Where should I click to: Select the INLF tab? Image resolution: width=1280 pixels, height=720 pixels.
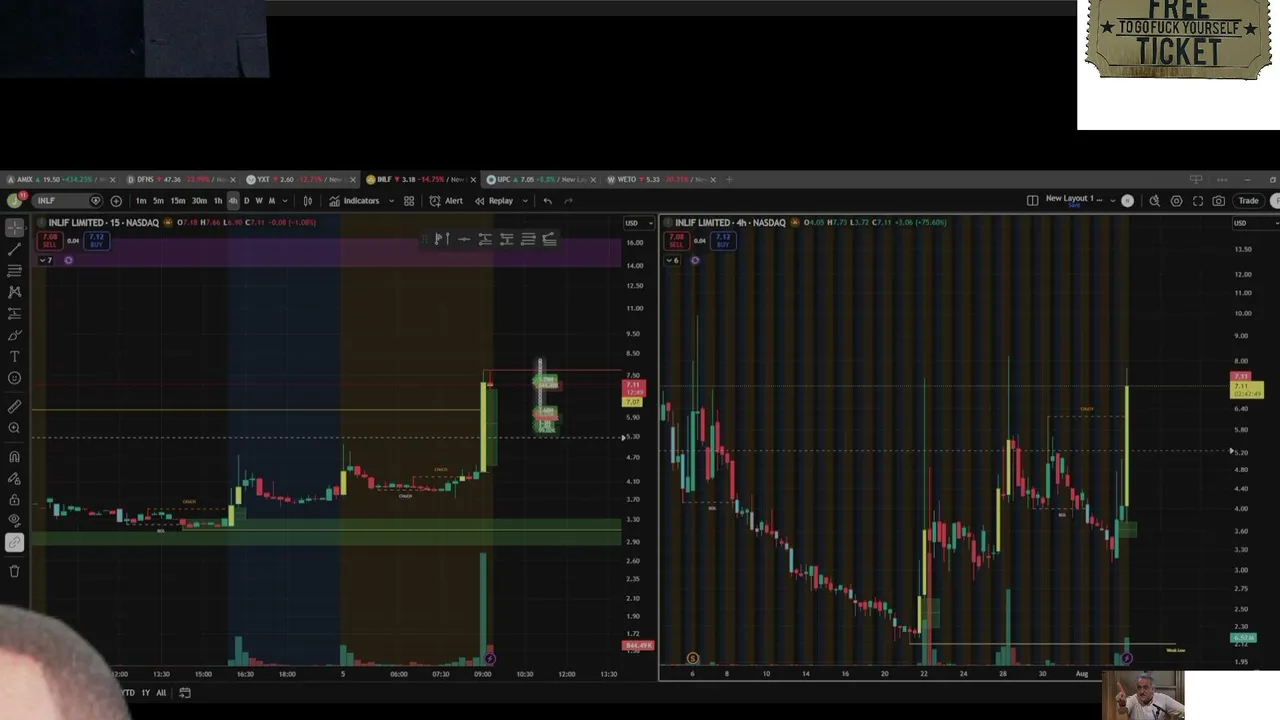tap(421, 180)
